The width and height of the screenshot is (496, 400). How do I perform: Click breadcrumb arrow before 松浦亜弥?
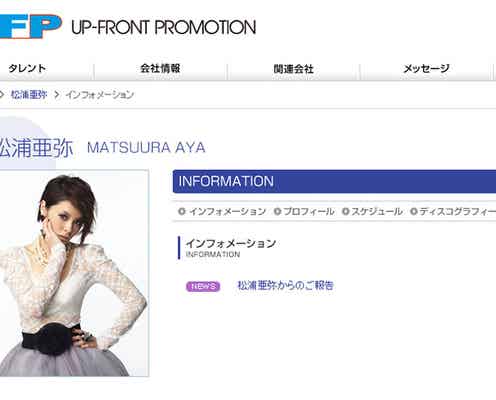1,95
